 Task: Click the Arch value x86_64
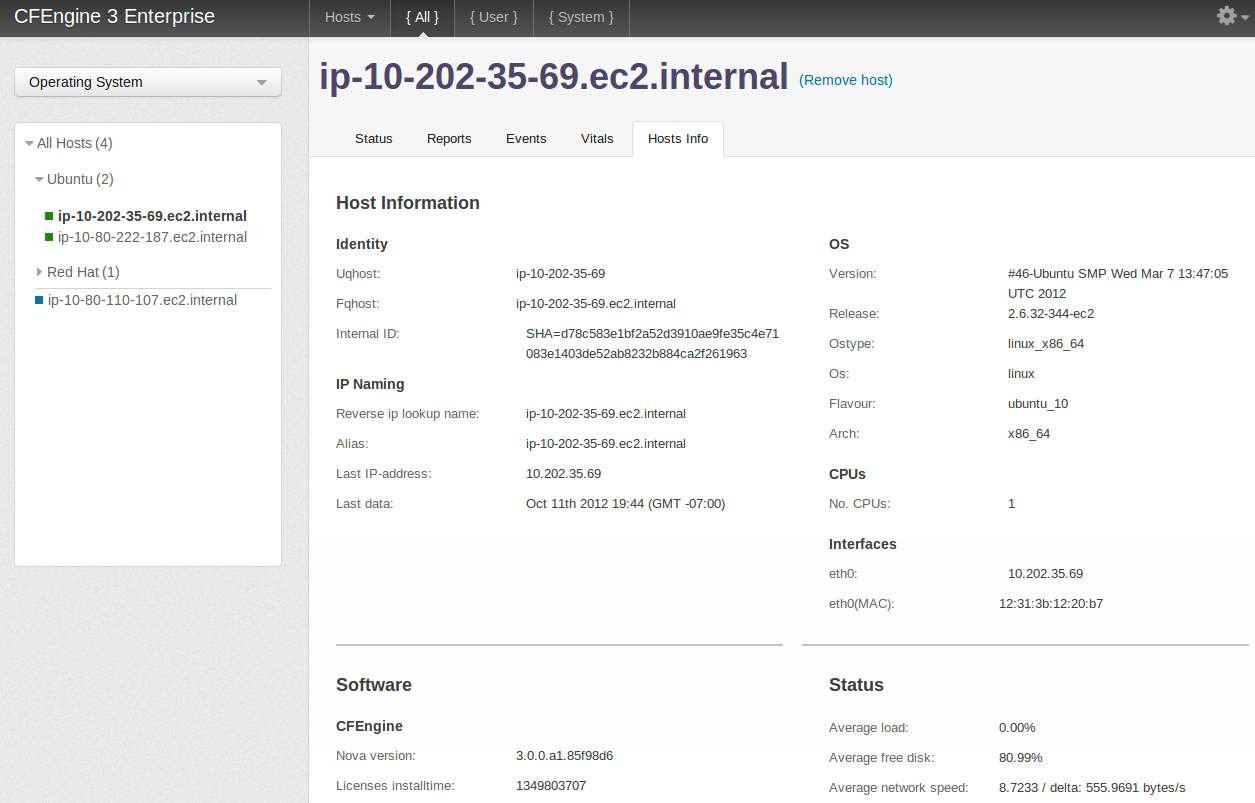coord(1029,434)
